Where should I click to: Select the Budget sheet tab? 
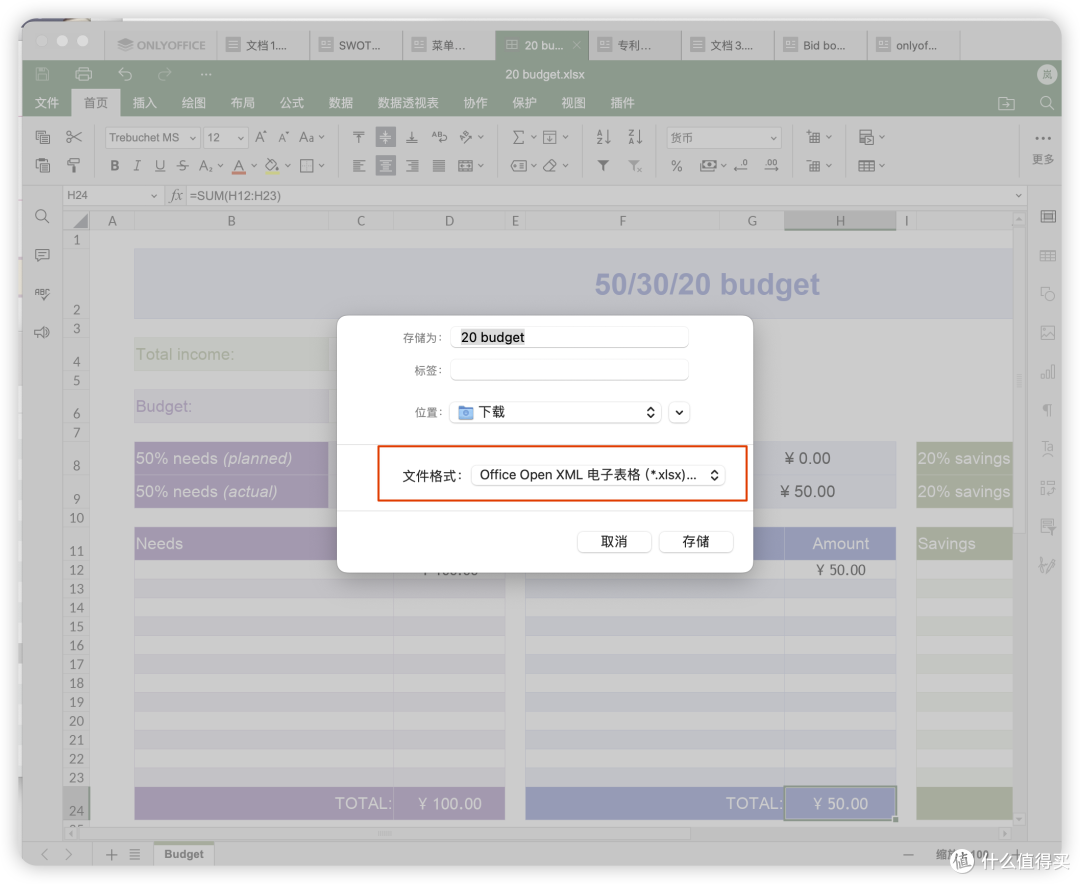tap(183, 854)
